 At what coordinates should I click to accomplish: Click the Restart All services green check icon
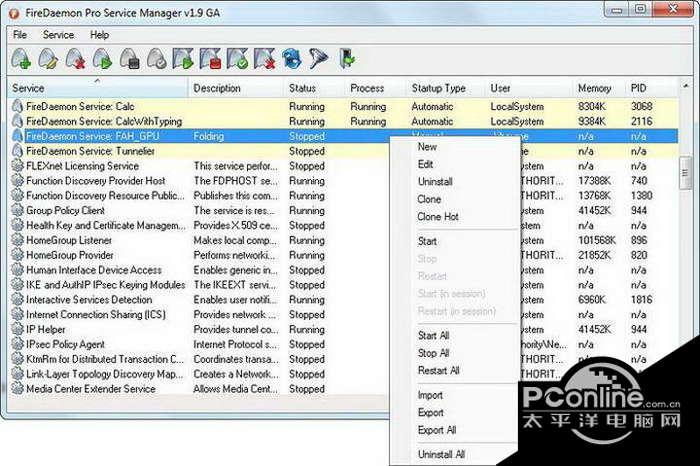tap(238, 59)
